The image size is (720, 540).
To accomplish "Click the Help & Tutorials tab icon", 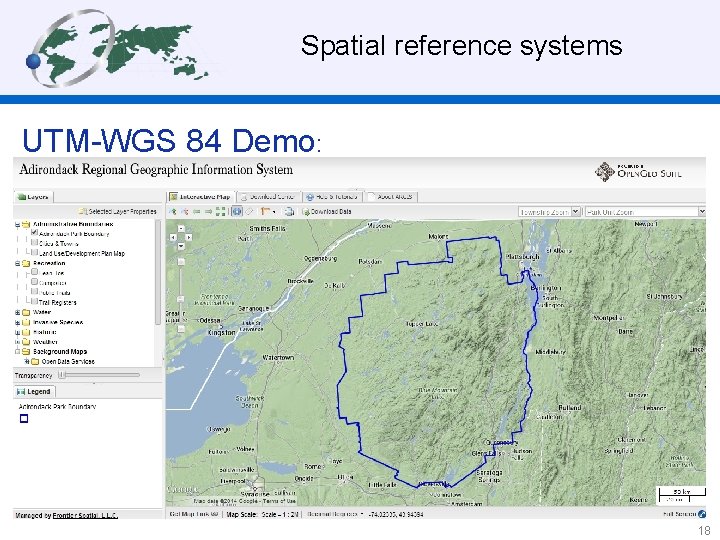I will [x=310, y=197].
